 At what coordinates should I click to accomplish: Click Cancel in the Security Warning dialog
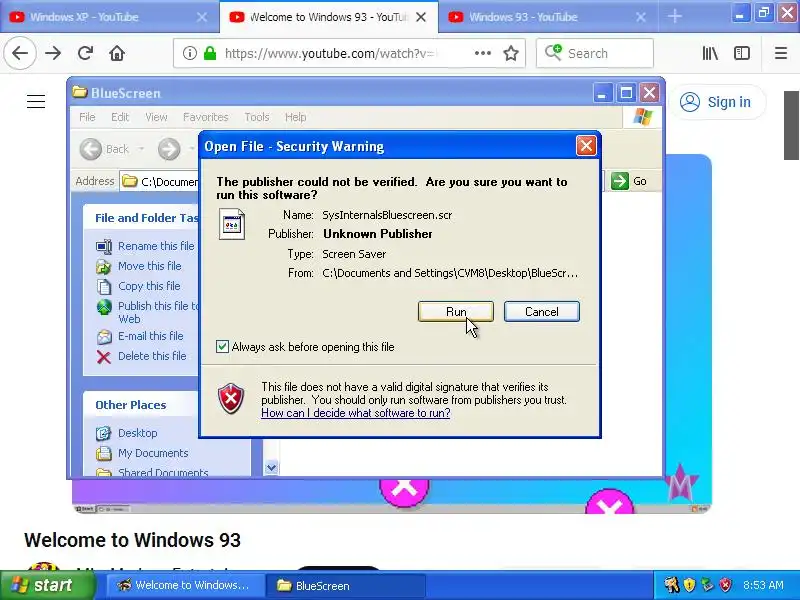541,312
